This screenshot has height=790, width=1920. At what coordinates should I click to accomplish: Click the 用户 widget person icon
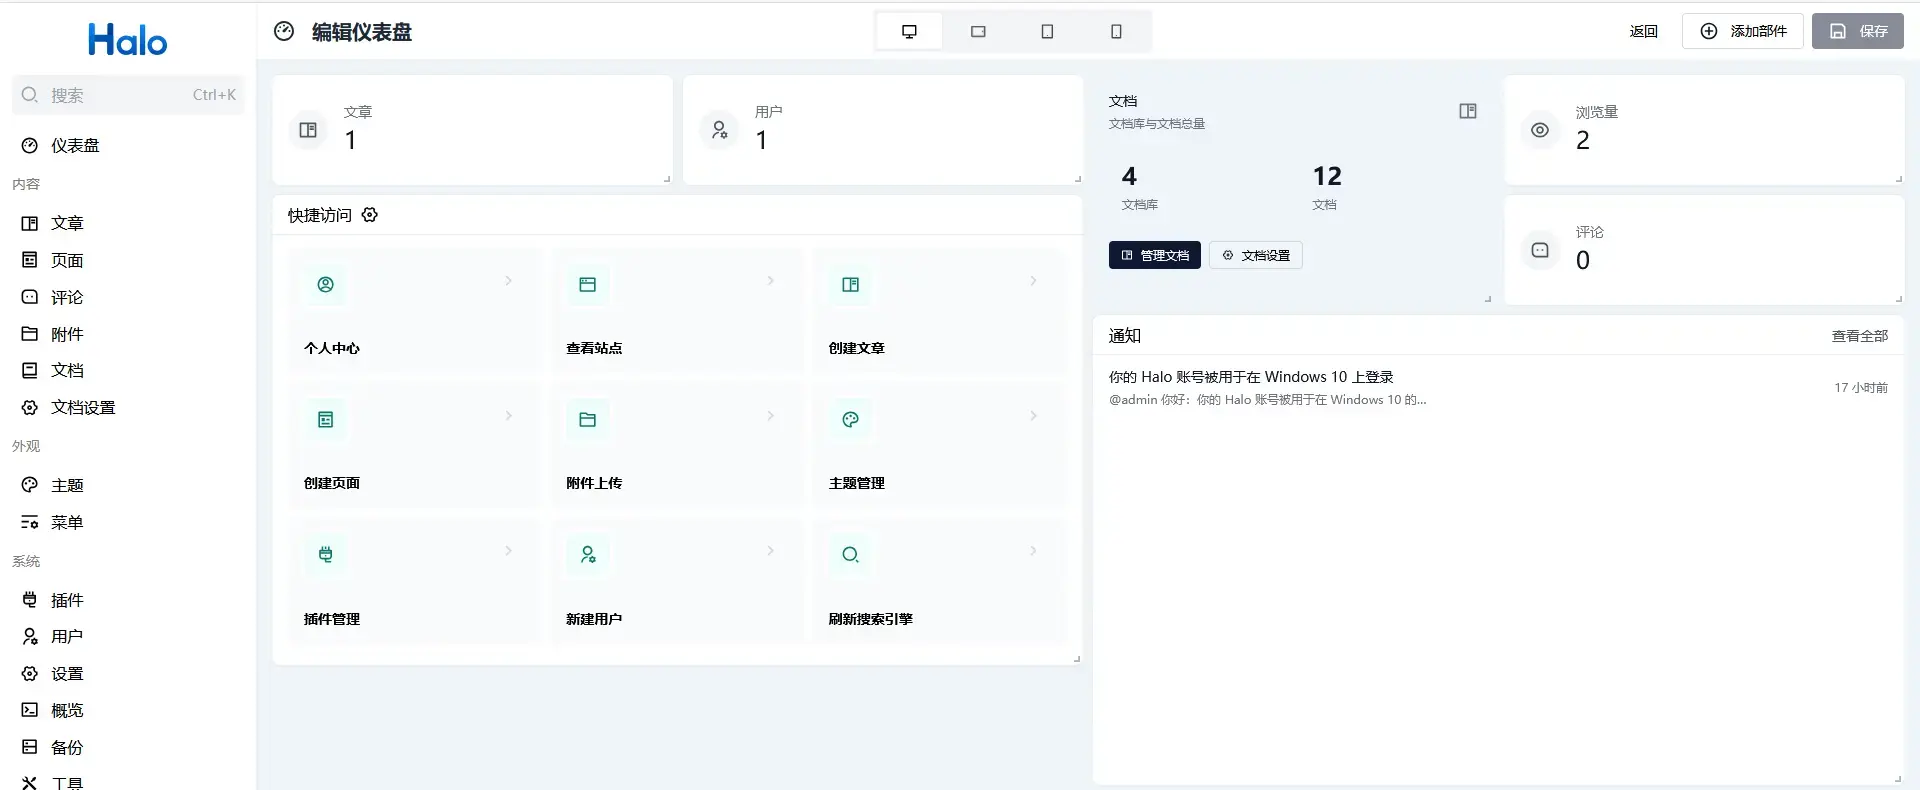click(x=719, y=130)
